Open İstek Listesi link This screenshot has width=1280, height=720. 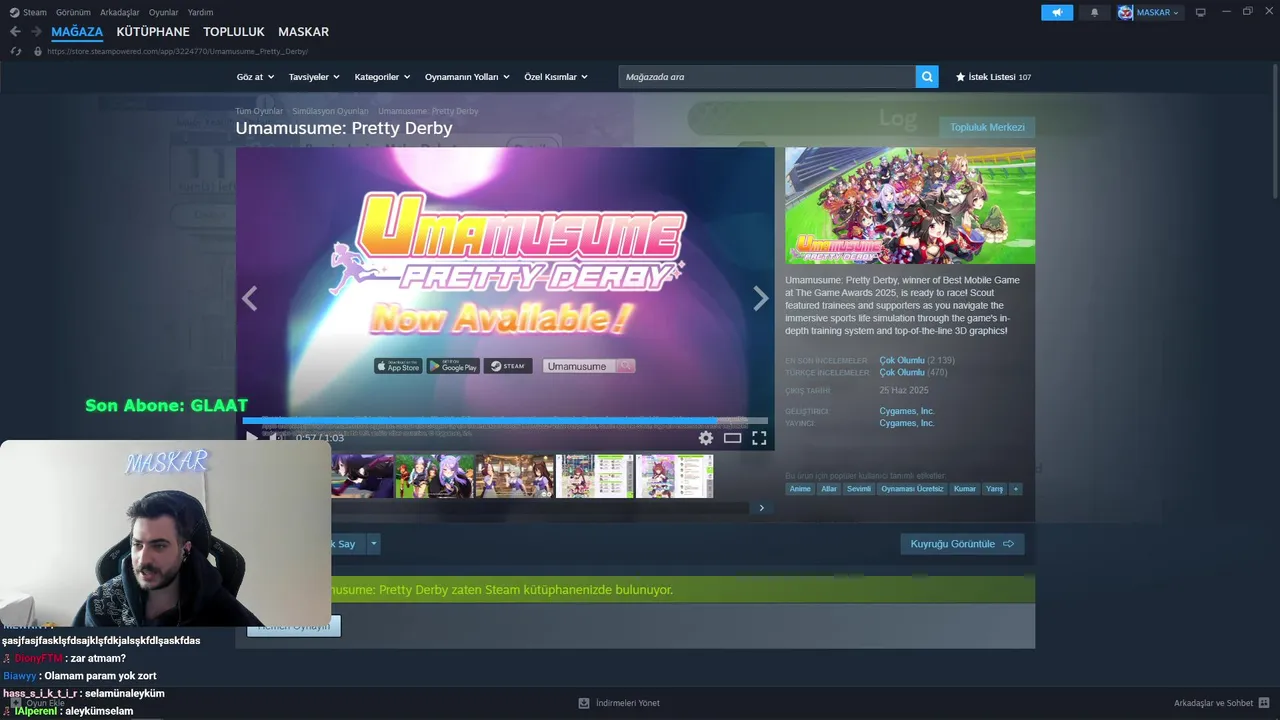point(992,77)
